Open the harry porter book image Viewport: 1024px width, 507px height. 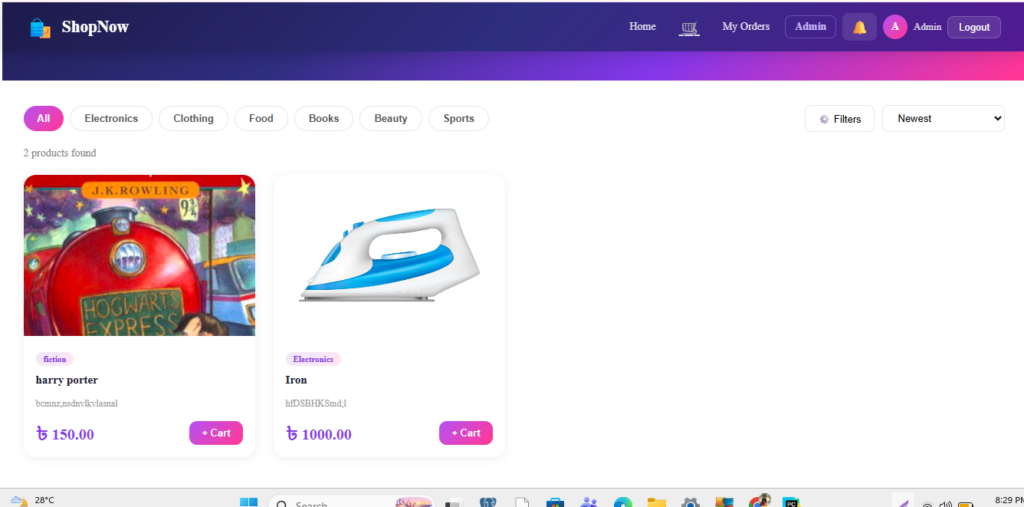click(x=139, y=255)
